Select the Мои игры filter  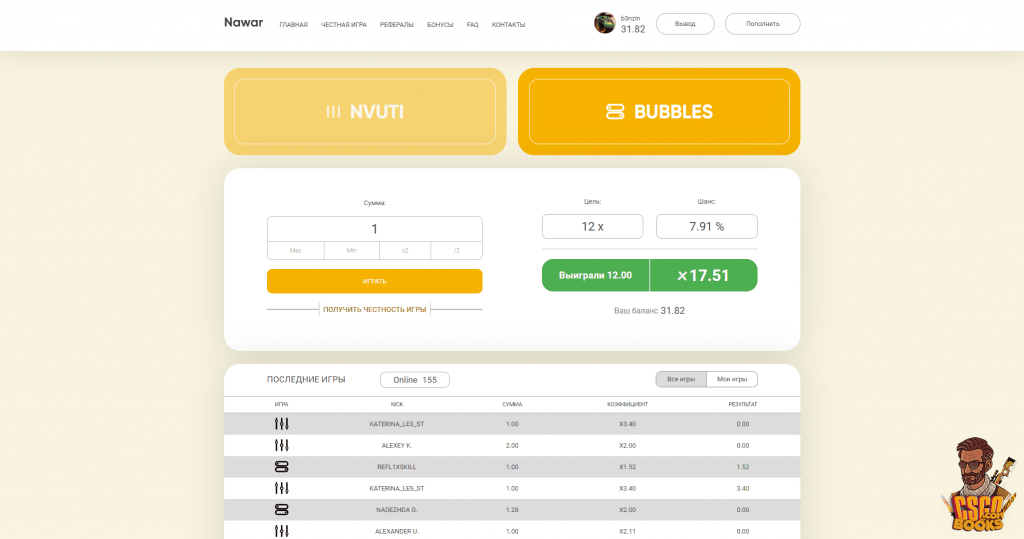coord(732,379)
